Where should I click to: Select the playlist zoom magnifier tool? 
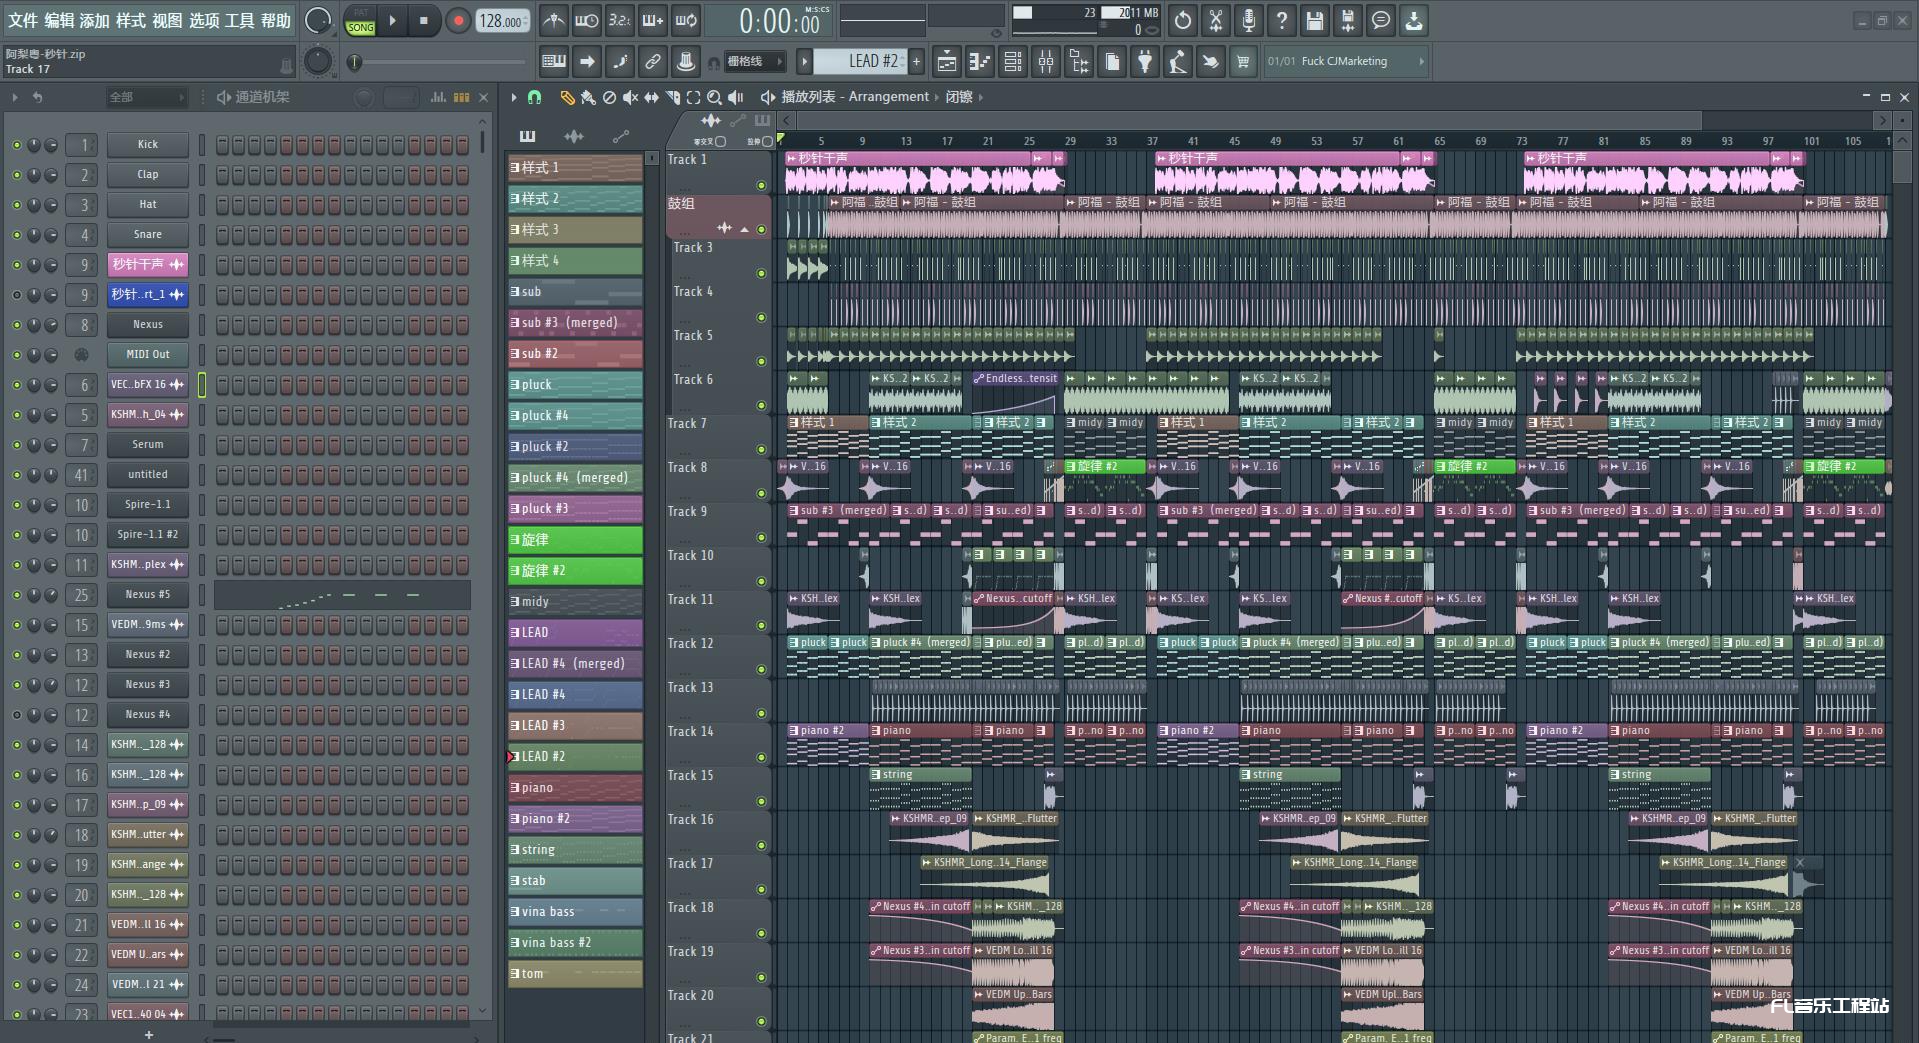714,97
